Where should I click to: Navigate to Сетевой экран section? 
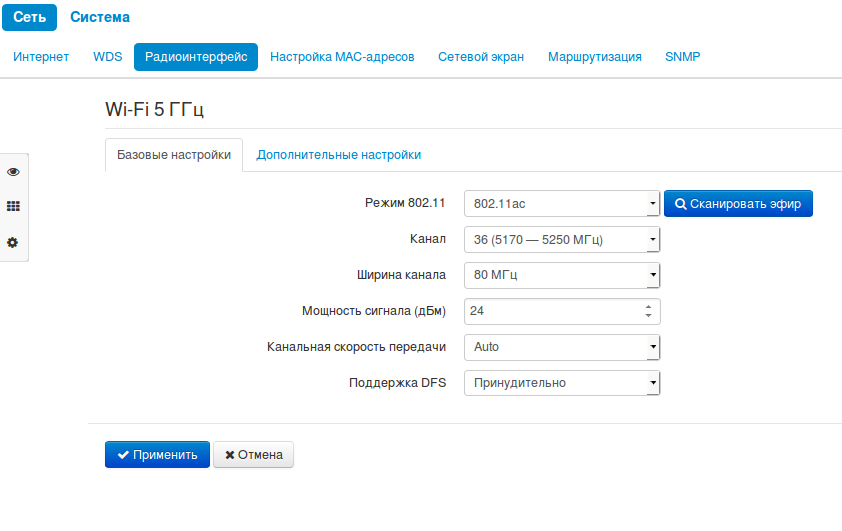tap(481, 57)
